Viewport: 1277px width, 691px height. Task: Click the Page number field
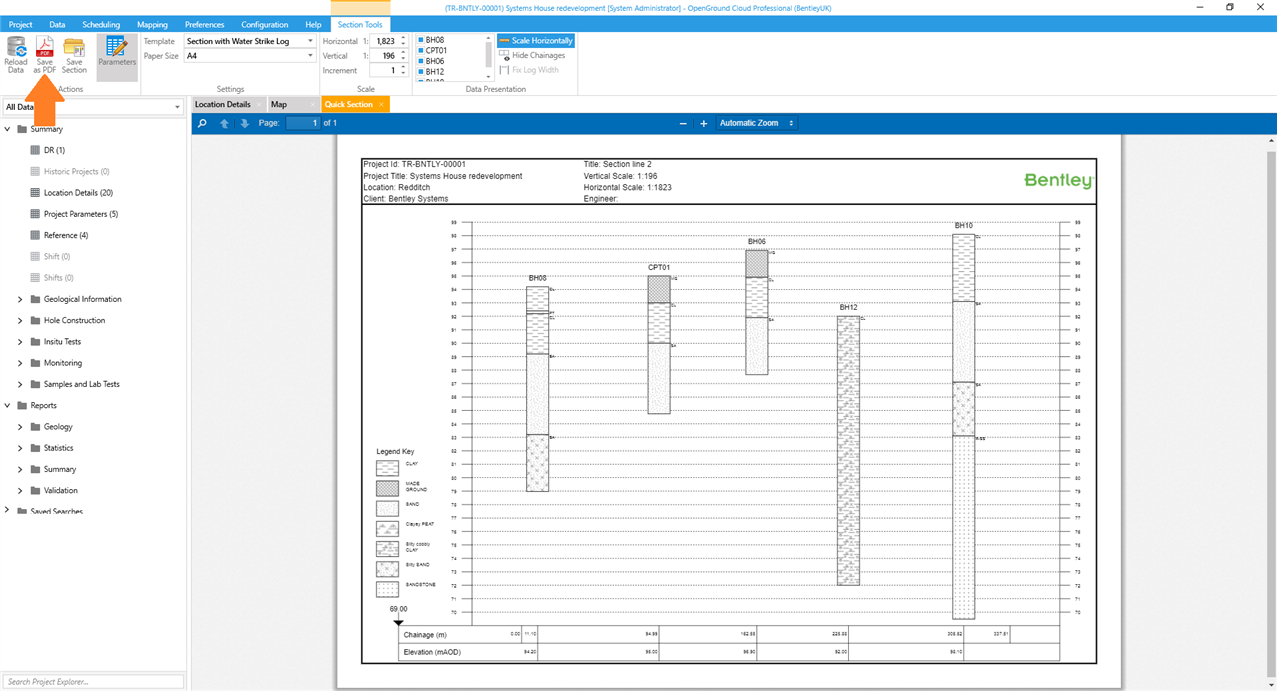click(302, 123)
